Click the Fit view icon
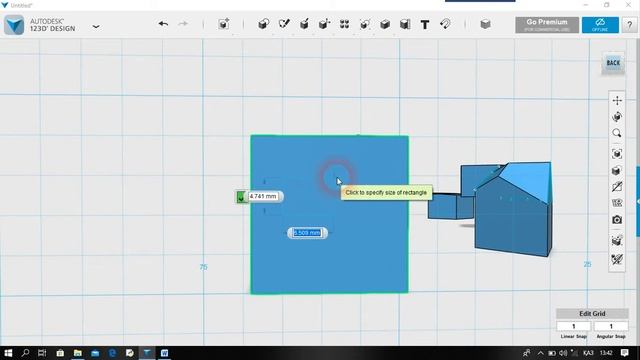This screenshot has height=360, width=640. point(617,154)
